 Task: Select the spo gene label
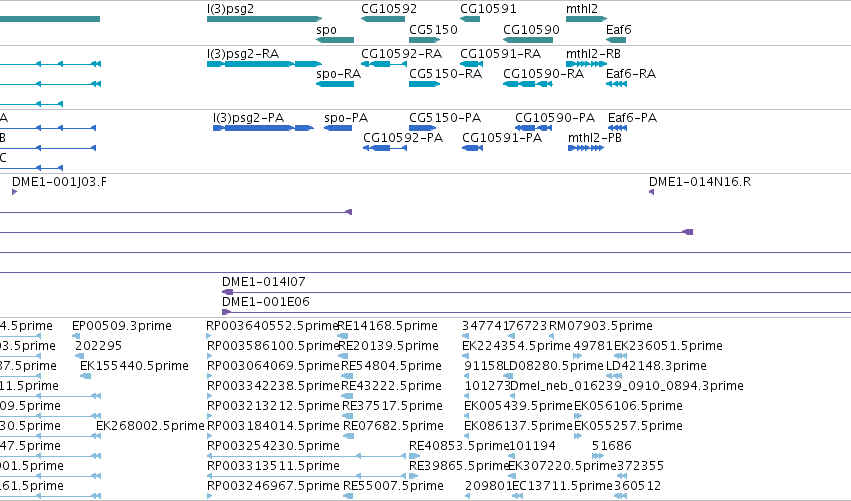tap(327, 30)
